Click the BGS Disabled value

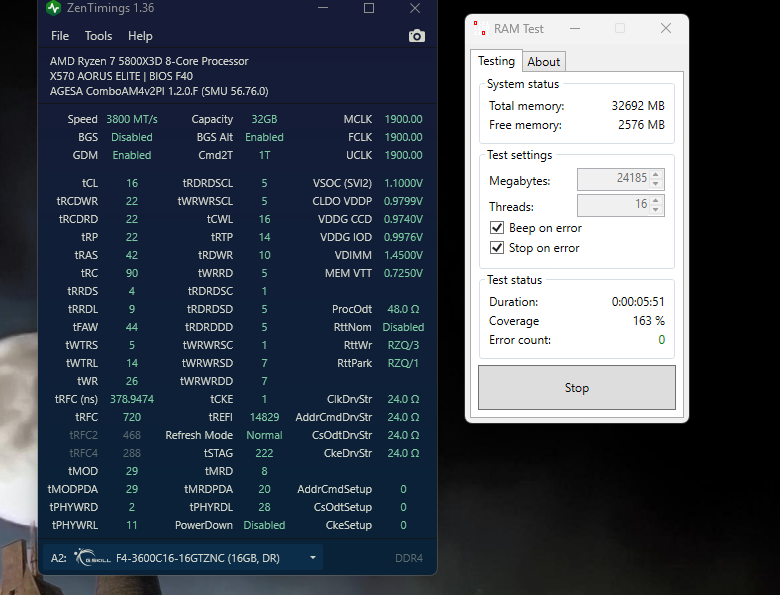(x=132, y=137)
